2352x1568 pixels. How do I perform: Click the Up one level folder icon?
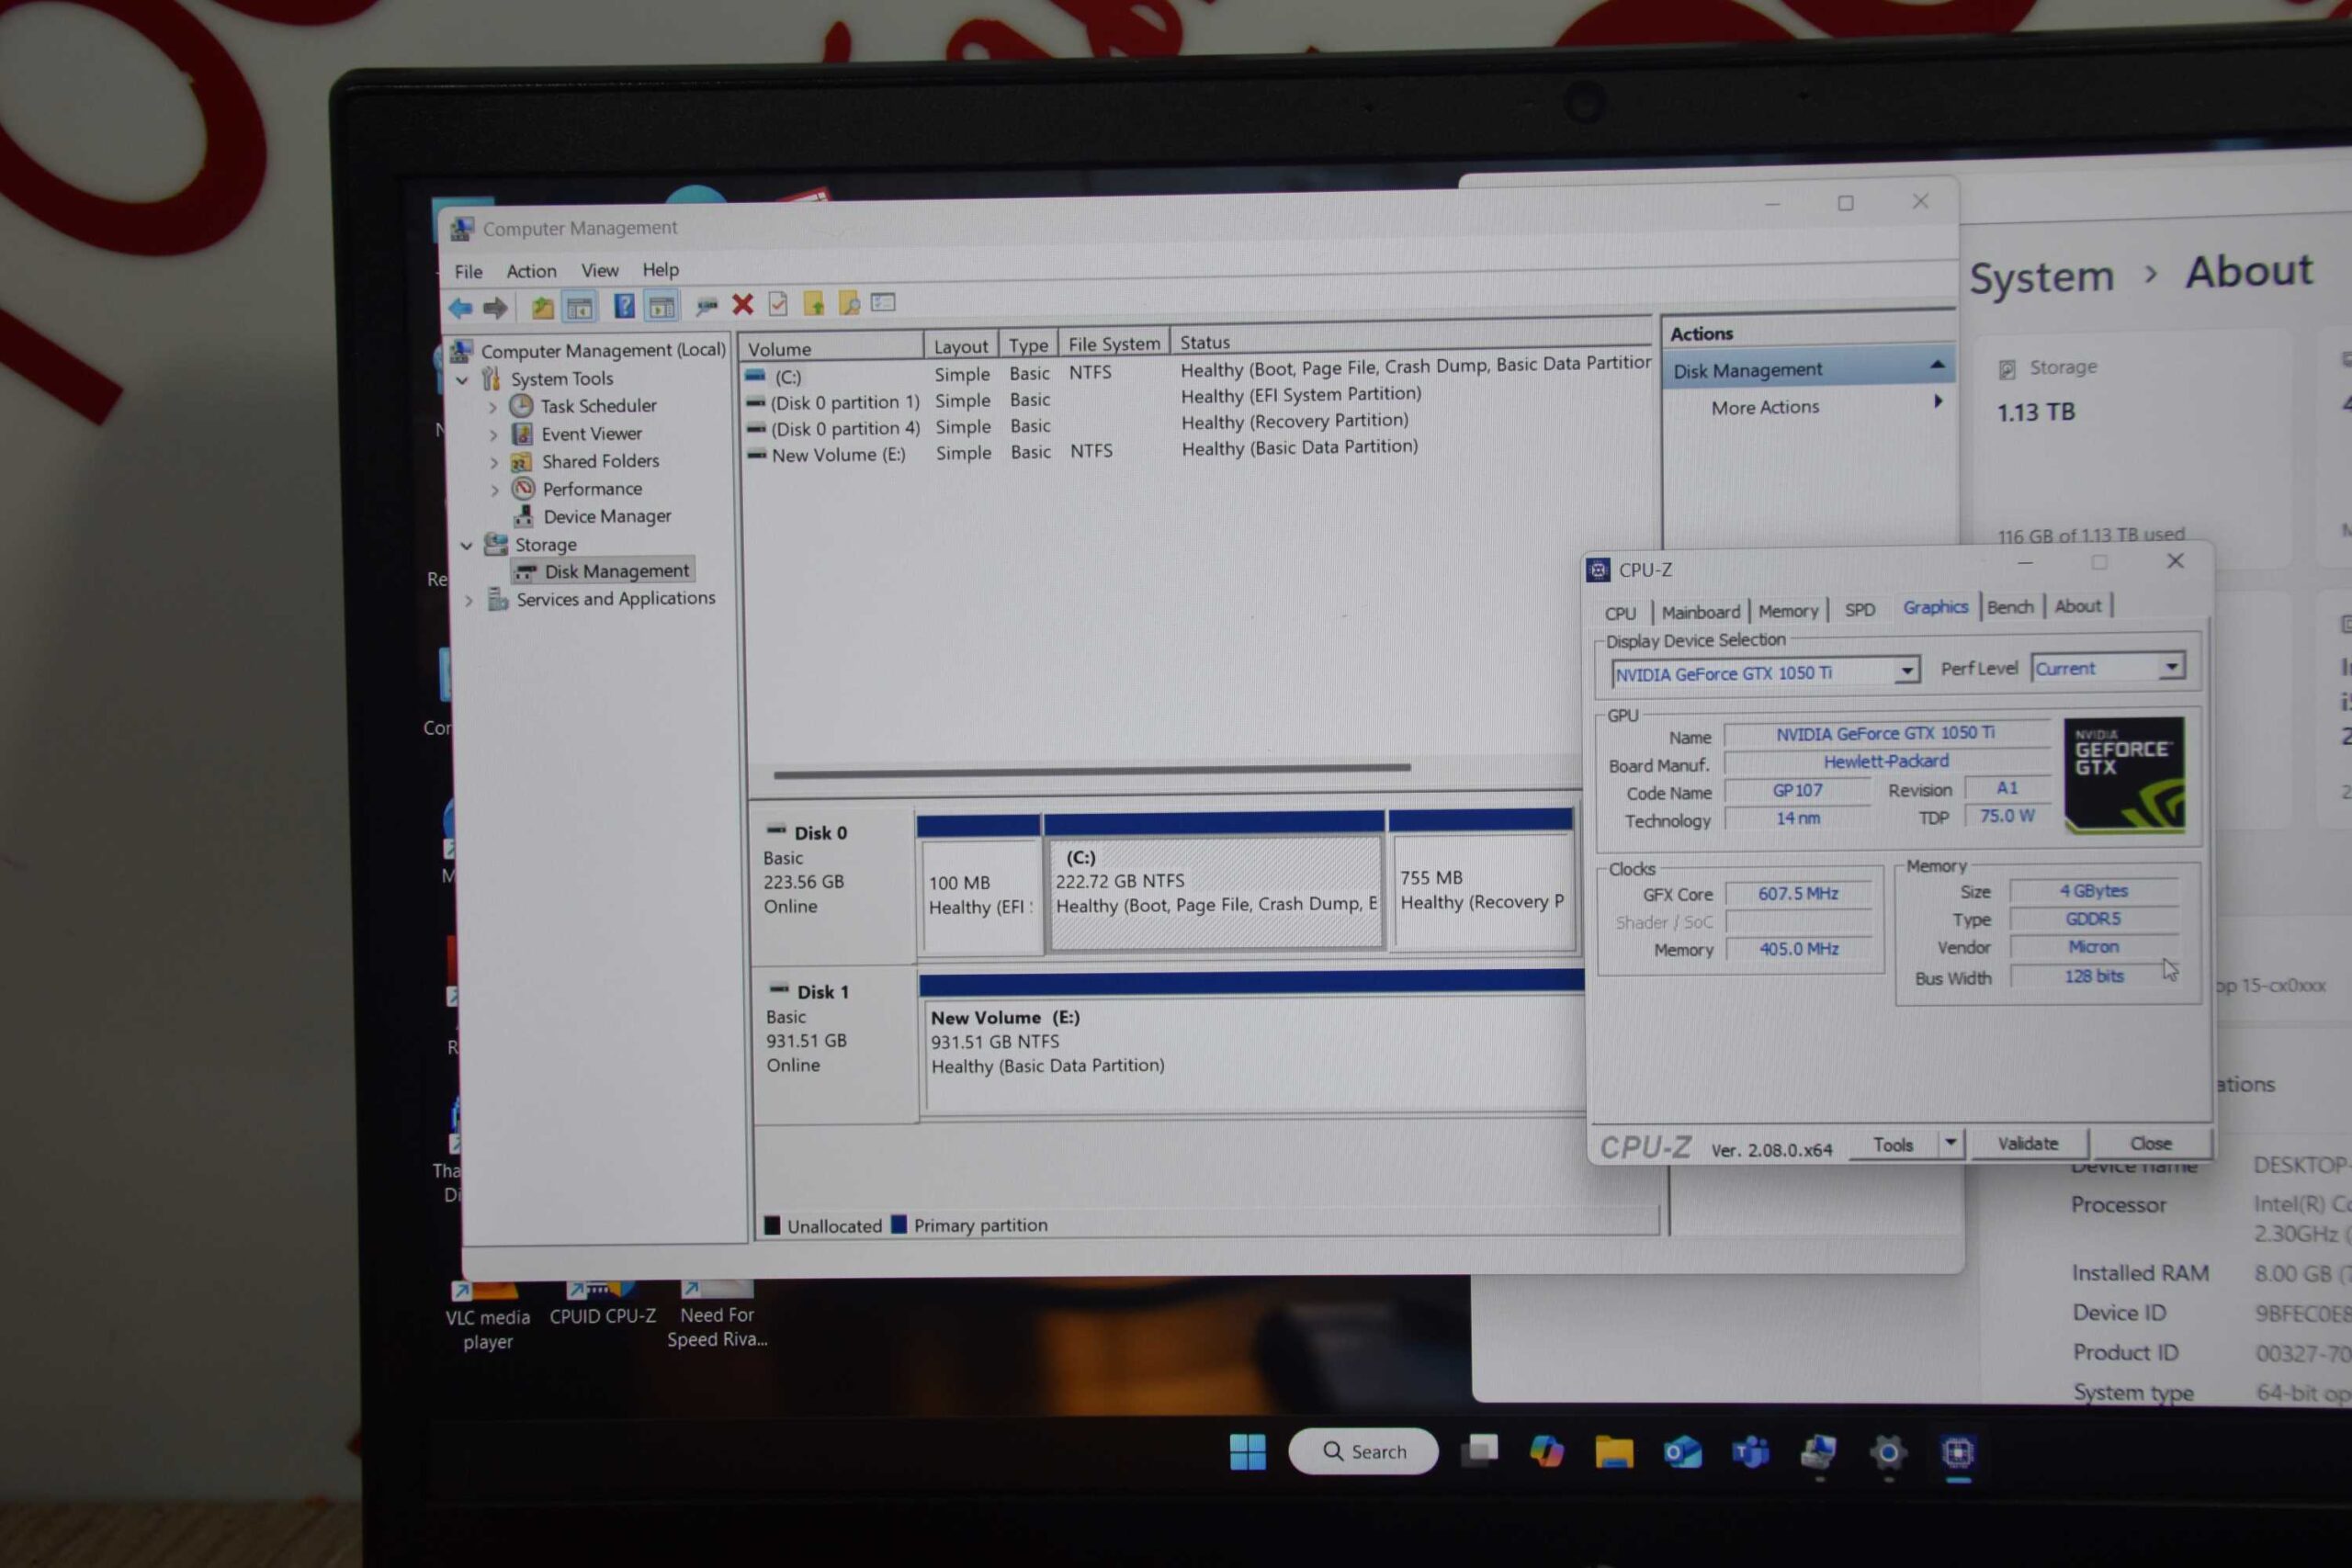[542, 307]
